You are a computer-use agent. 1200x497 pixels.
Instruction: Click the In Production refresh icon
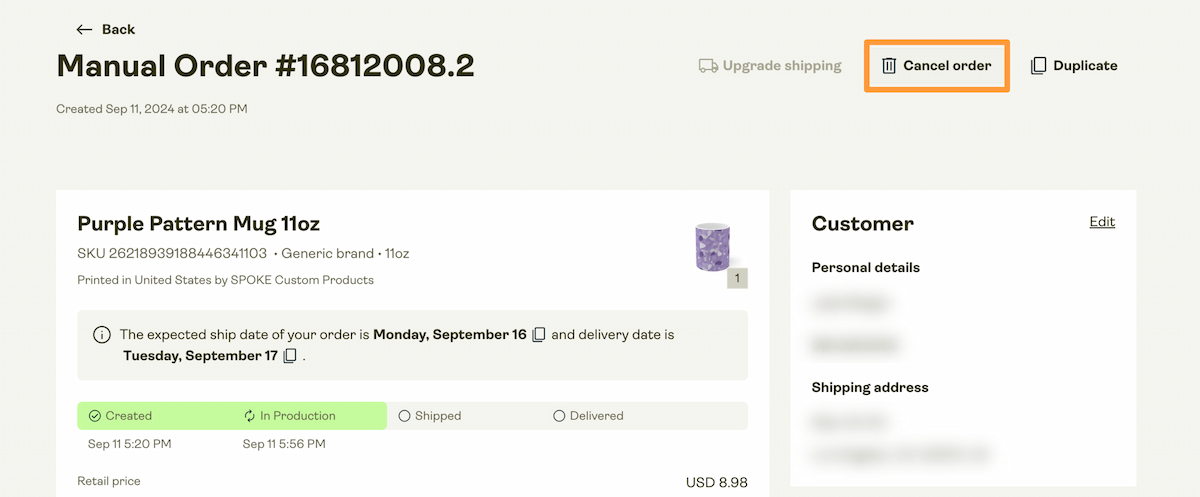point(250,416)
